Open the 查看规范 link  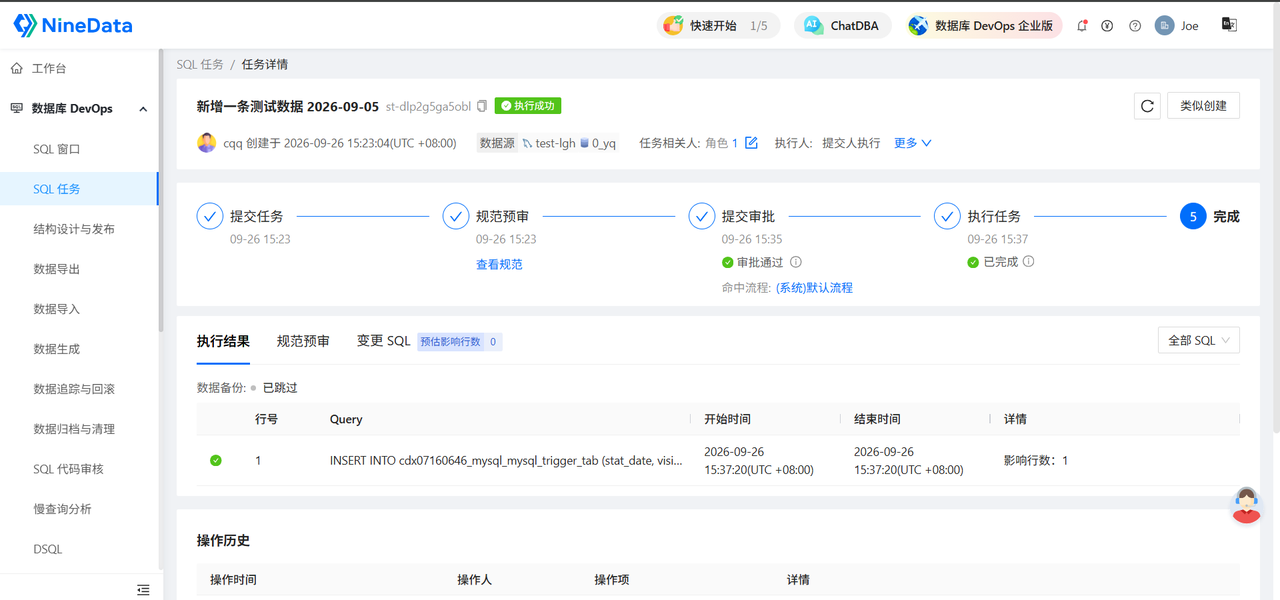pyautogui.click(x=499, y=264)
